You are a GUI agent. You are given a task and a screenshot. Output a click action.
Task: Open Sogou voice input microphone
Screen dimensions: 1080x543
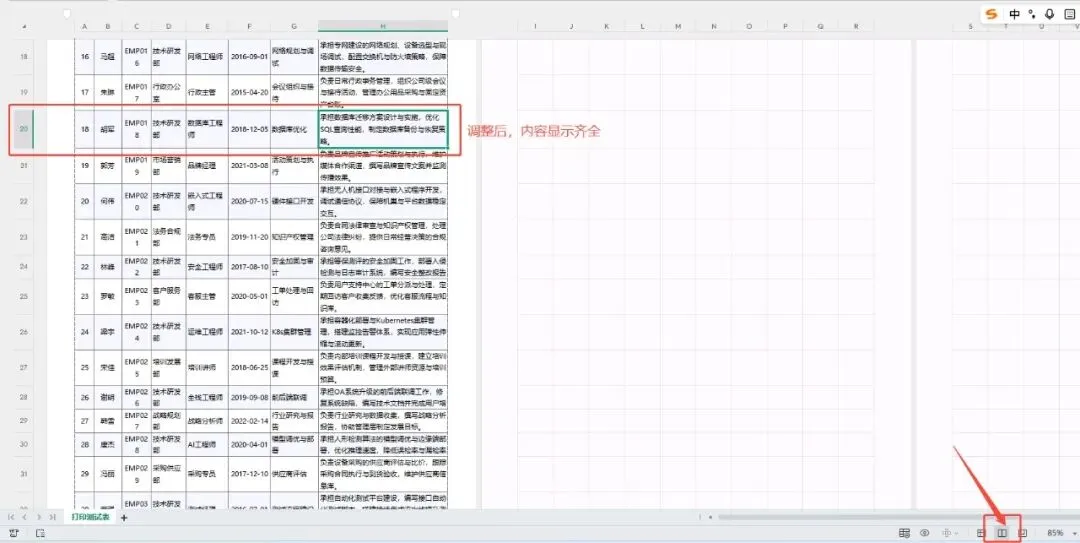click(1050, 14)
